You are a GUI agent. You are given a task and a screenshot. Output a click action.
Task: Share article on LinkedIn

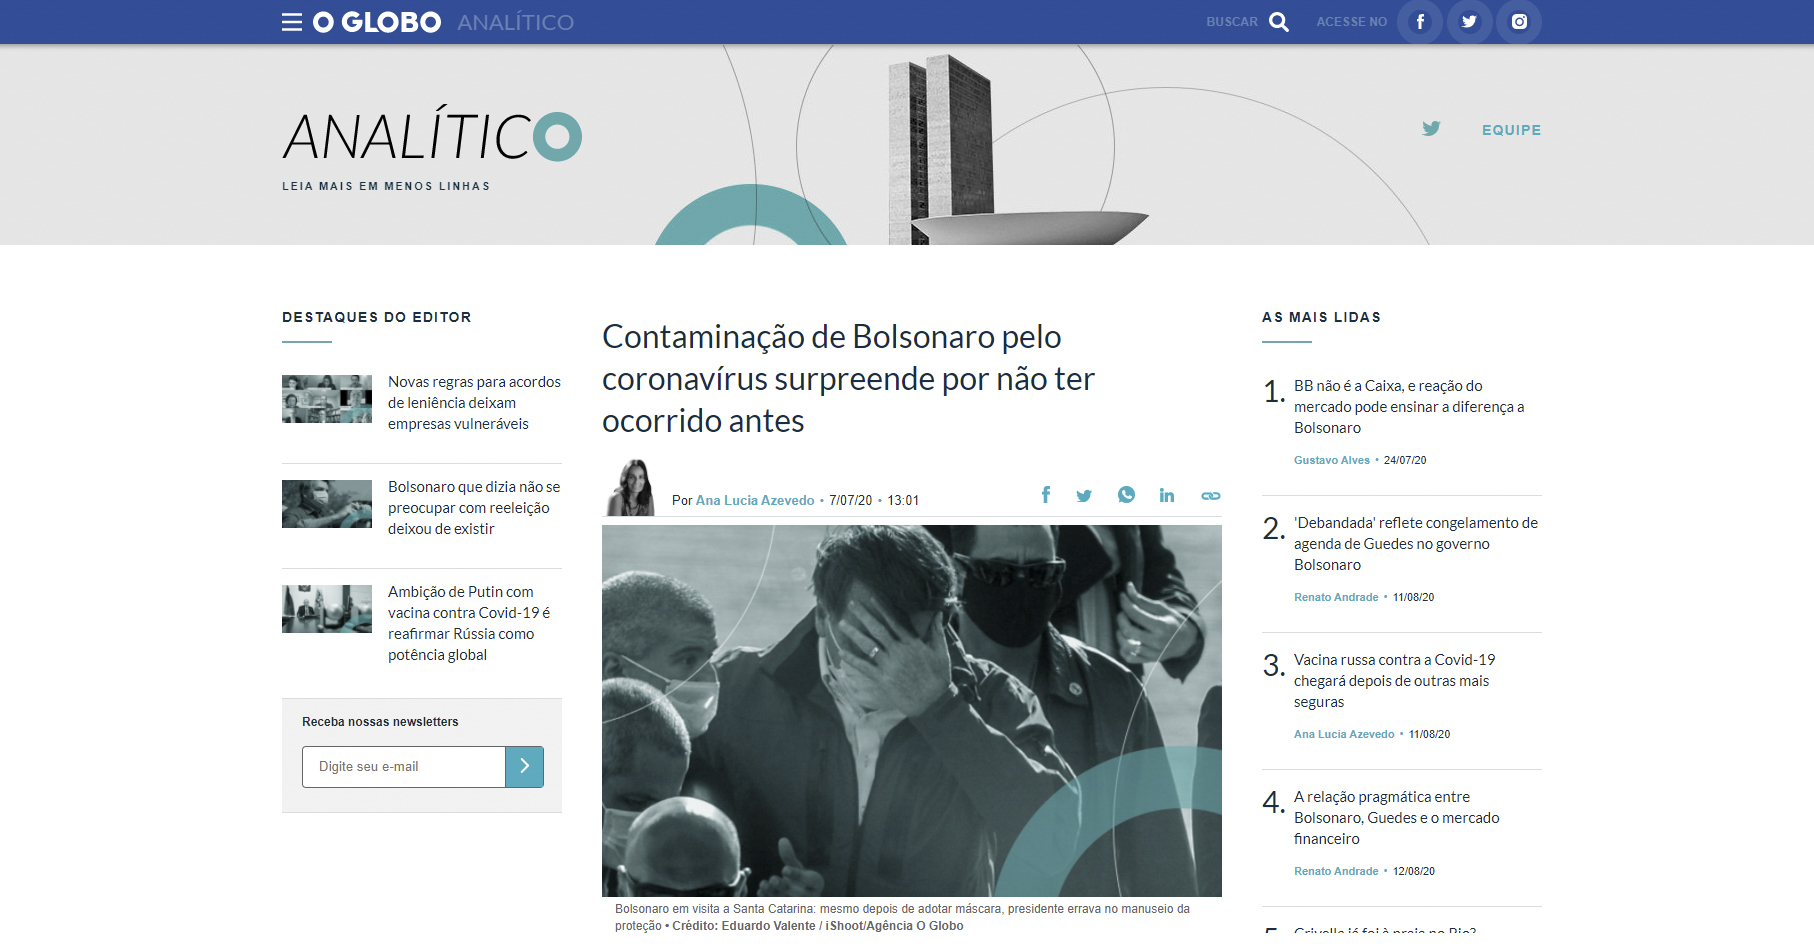[1167, 495]
